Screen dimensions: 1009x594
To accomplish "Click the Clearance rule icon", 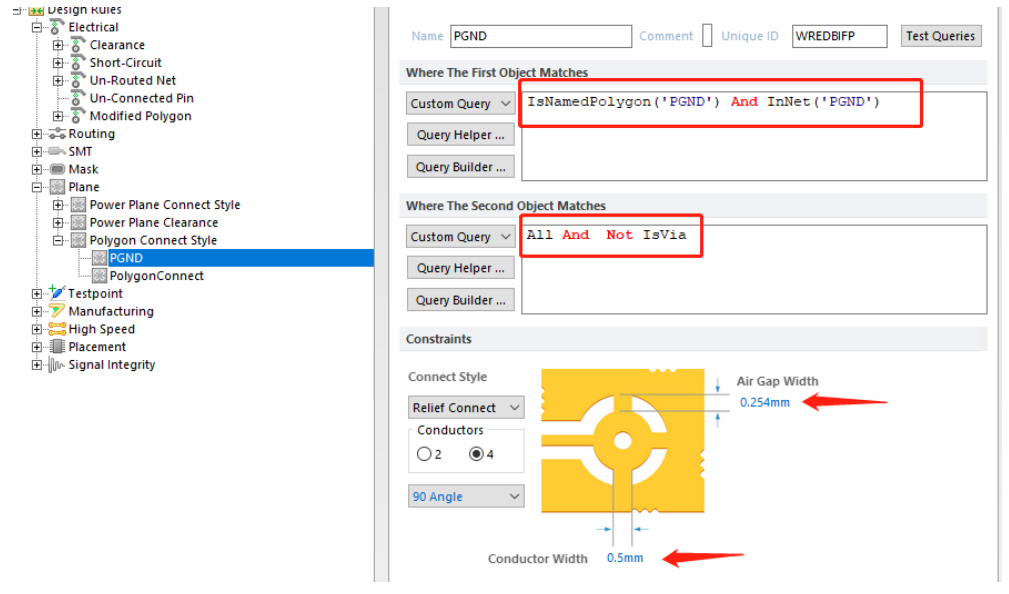I will [x=78, y=45].
